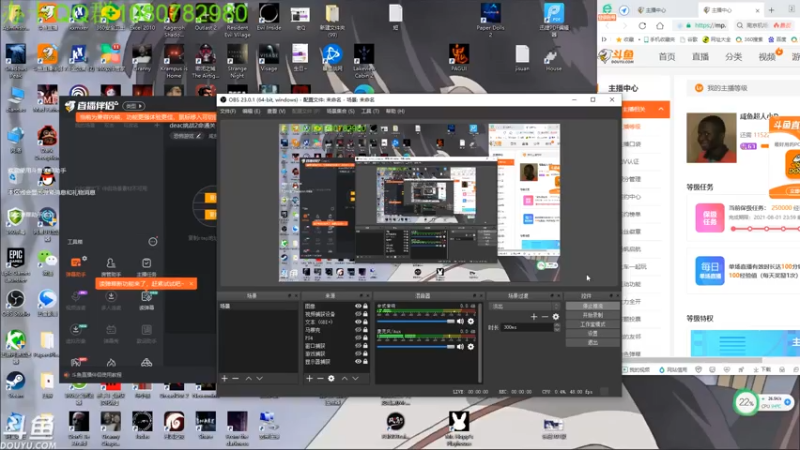Collapse the orange 主播相关 sidebar section
This screenshot has width=800, height=450.
click(x=661, y=109)
